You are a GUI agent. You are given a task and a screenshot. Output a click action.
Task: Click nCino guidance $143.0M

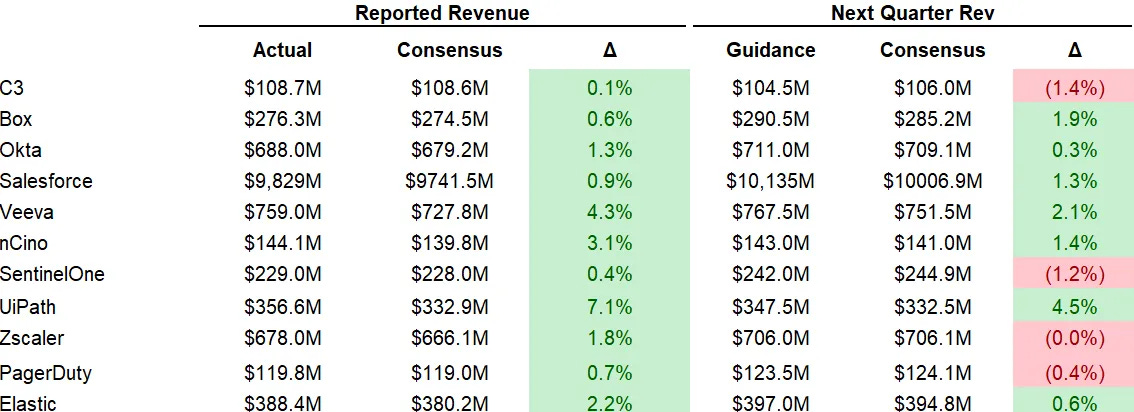771,243
